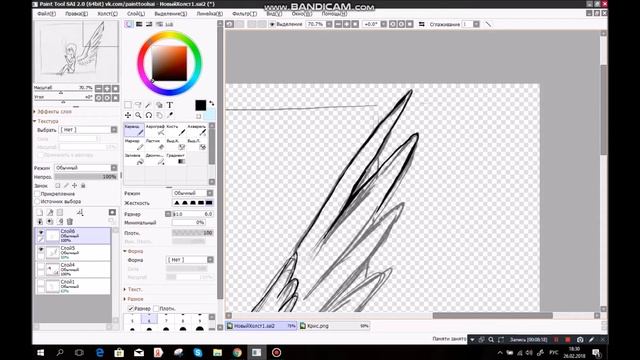This screenshot has height=360, width=640.
Task: Select the Аэрограф (Airbrush) tool
Action: (x=155, y=130)
